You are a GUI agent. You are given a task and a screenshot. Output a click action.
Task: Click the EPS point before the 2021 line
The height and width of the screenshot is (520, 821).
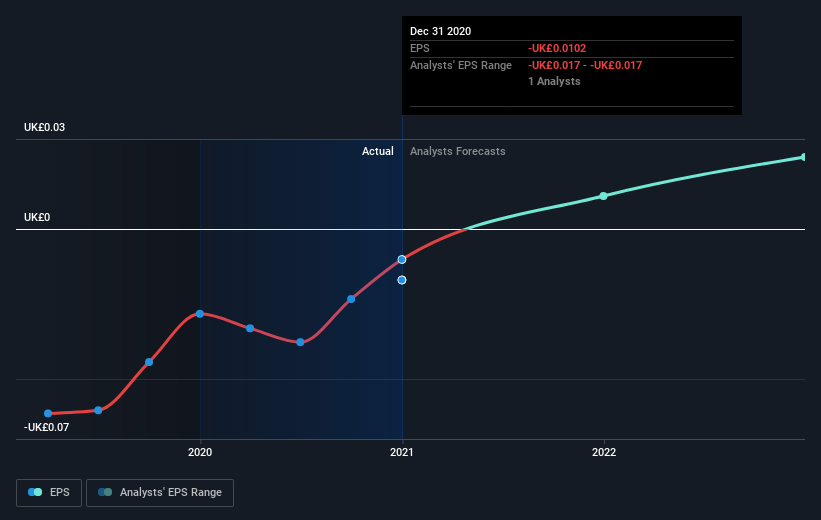point(351,299)
